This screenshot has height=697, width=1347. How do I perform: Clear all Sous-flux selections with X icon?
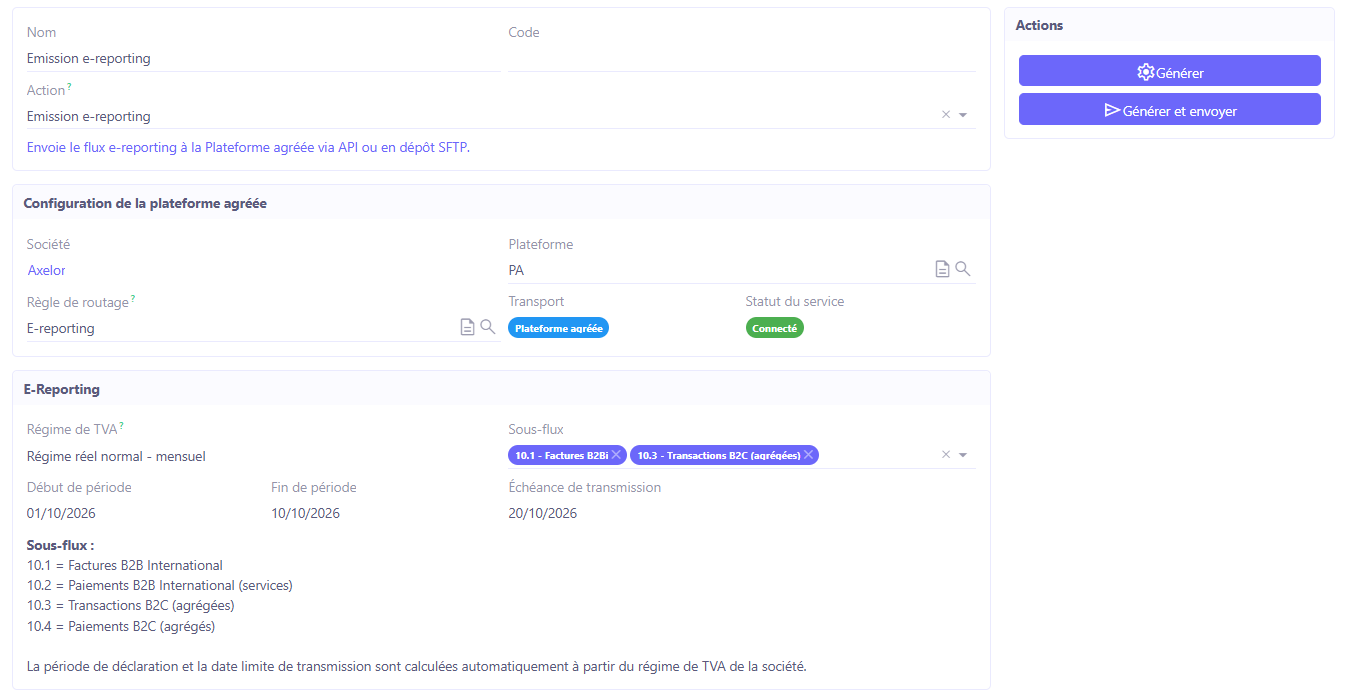point(946,455)
